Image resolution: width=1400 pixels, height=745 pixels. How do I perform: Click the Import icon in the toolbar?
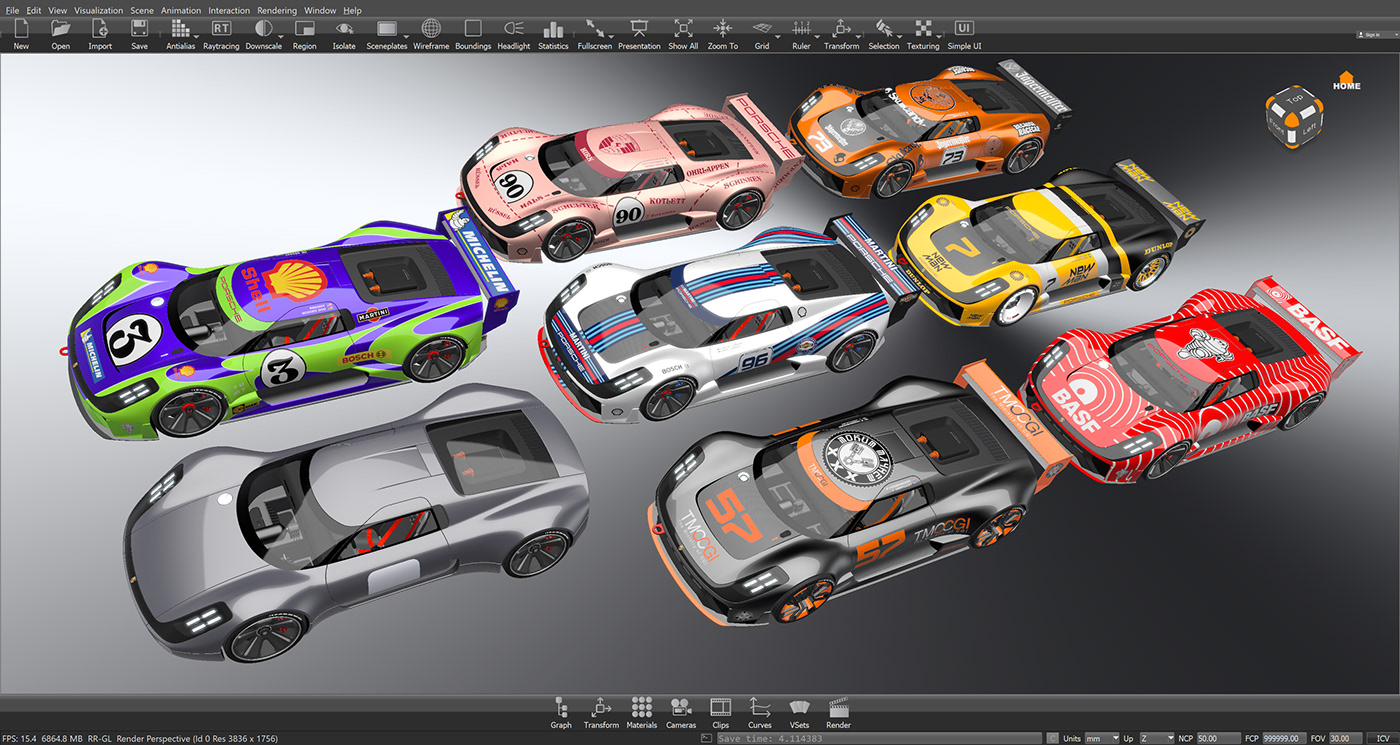coord(100,32)
